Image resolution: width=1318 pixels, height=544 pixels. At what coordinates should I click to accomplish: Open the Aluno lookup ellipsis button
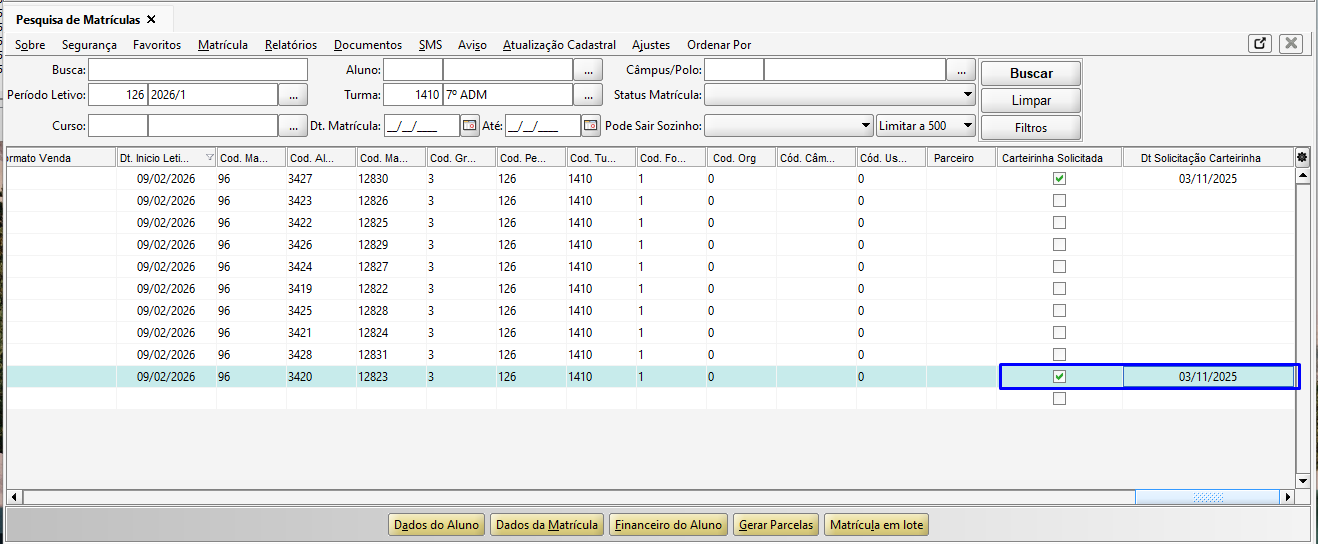click(588, 69)
